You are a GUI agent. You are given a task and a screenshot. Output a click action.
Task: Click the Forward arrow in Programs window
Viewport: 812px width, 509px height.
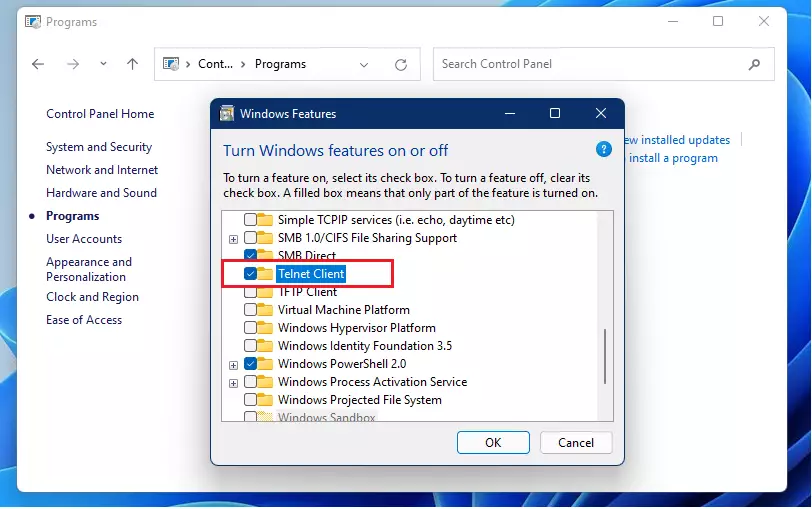[x=73, y=64]
